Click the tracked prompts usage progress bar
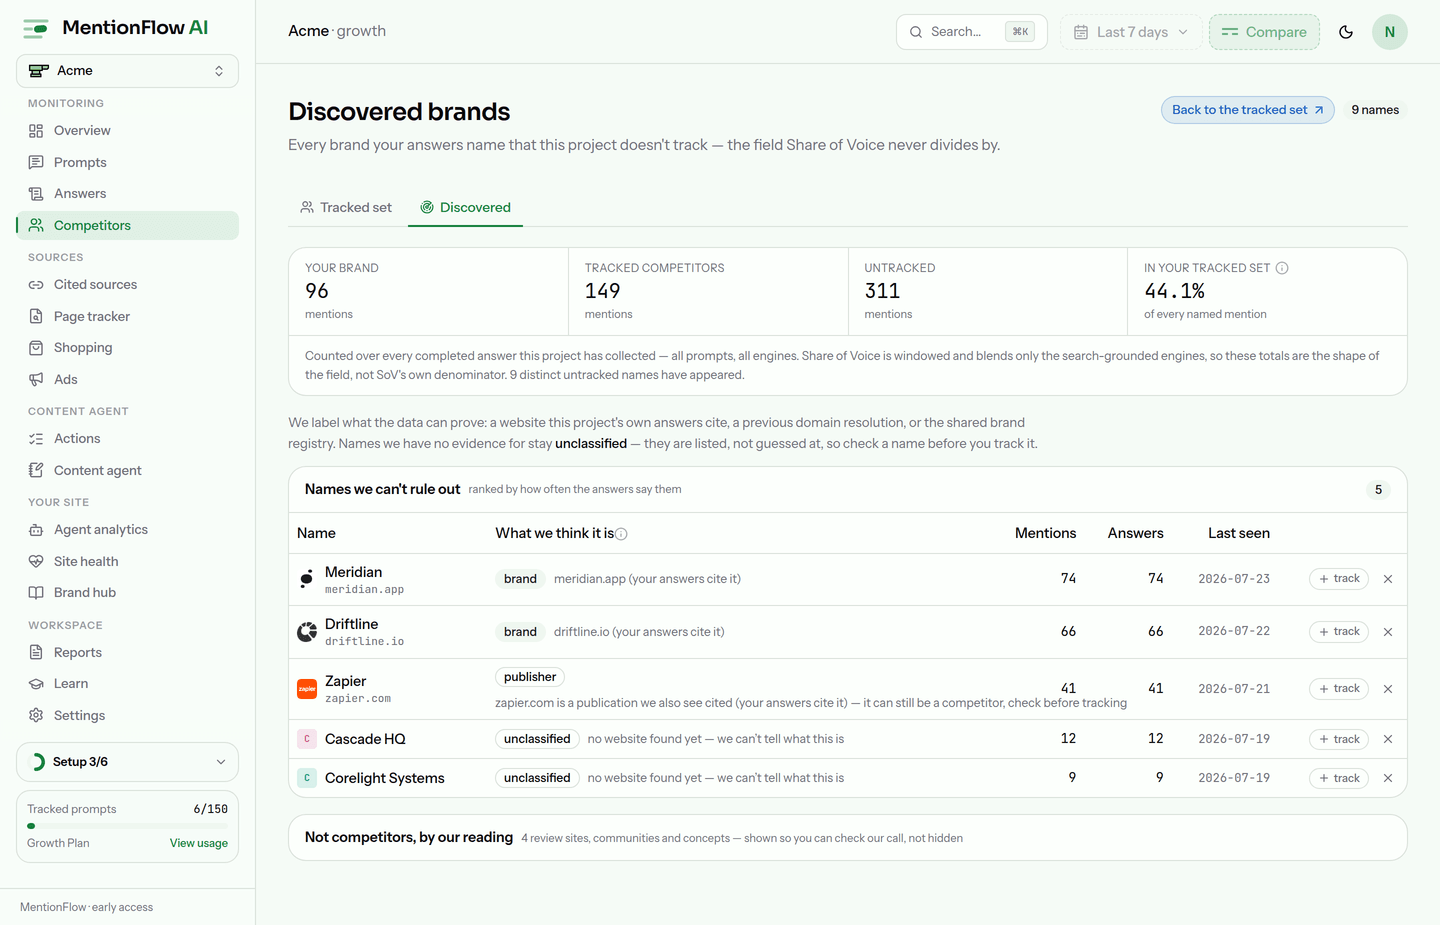1440x925 pixels. point(127,826)
